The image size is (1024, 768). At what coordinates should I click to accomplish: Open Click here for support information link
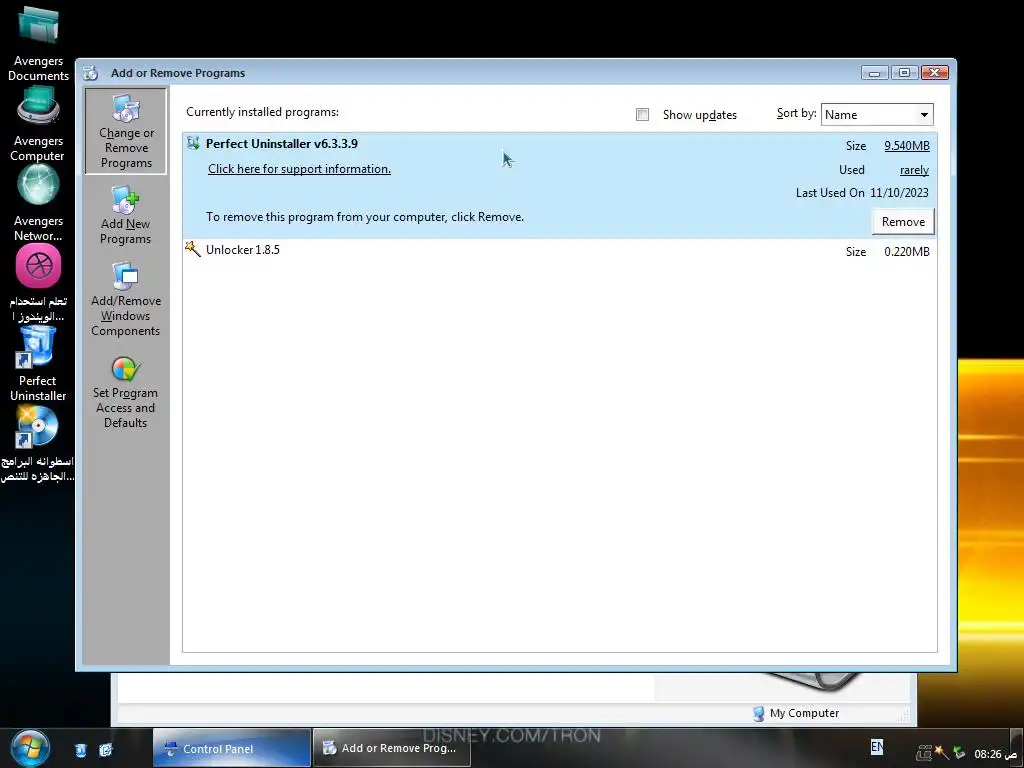[x=299, y=168]
